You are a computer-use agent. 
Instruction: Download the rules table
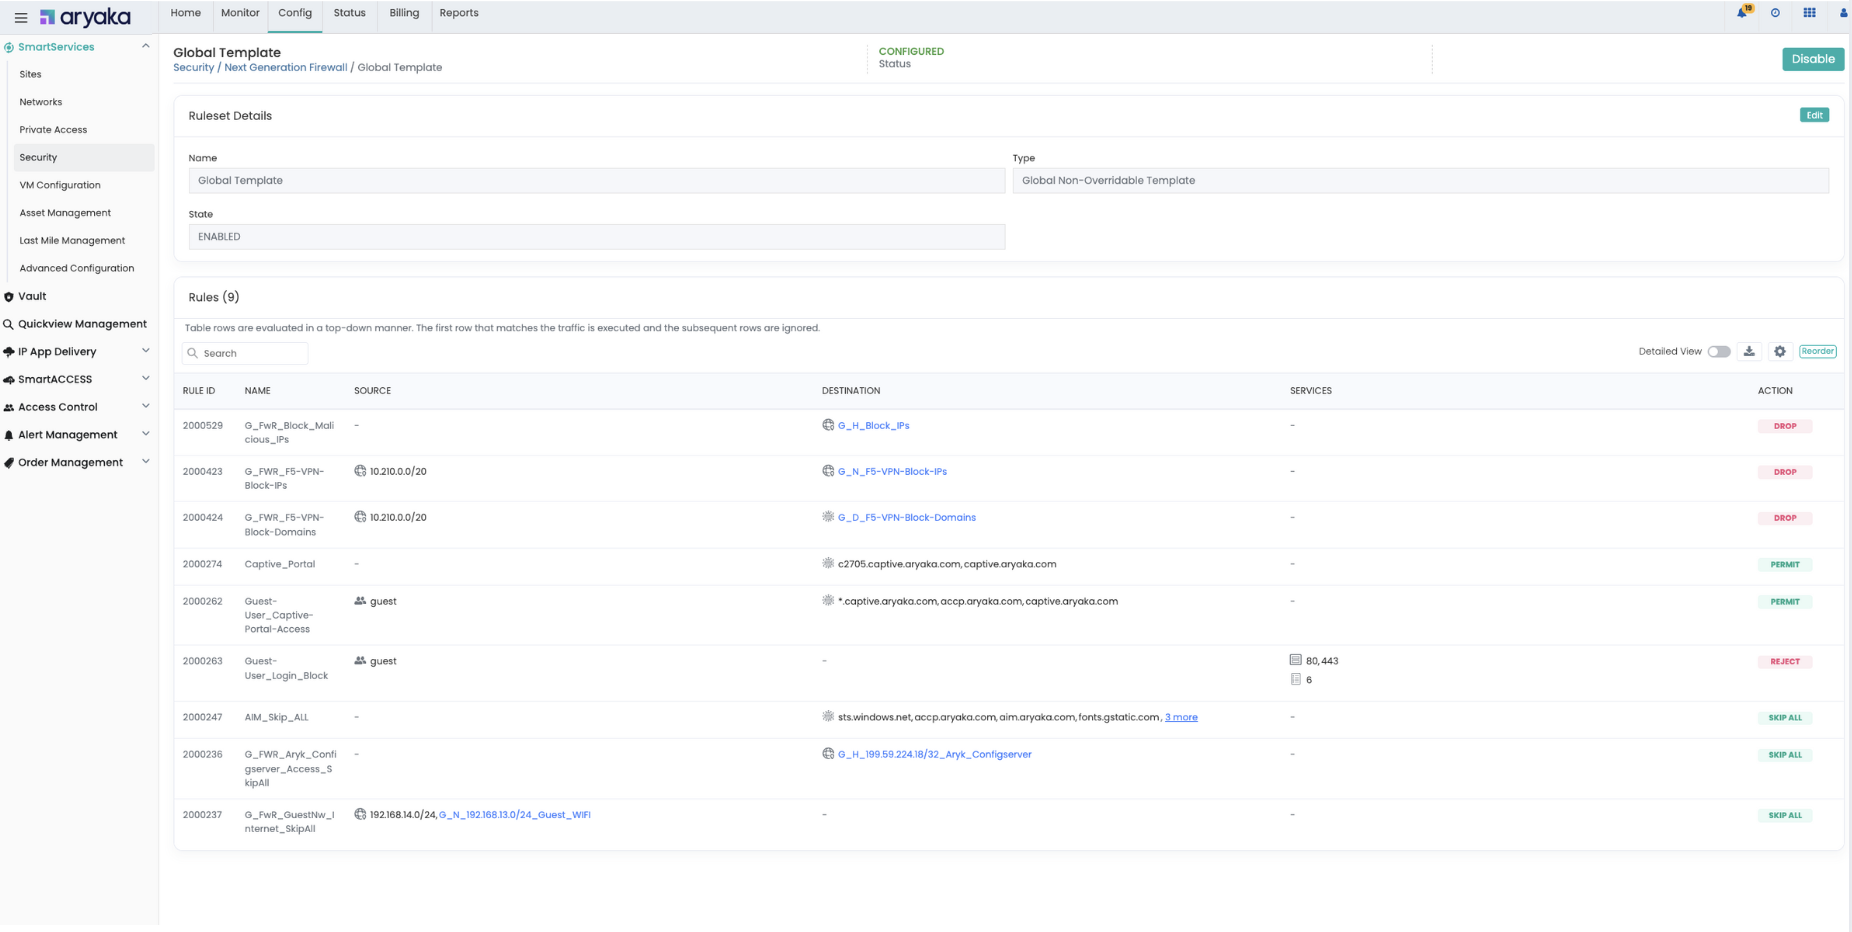click(1749, 351)
